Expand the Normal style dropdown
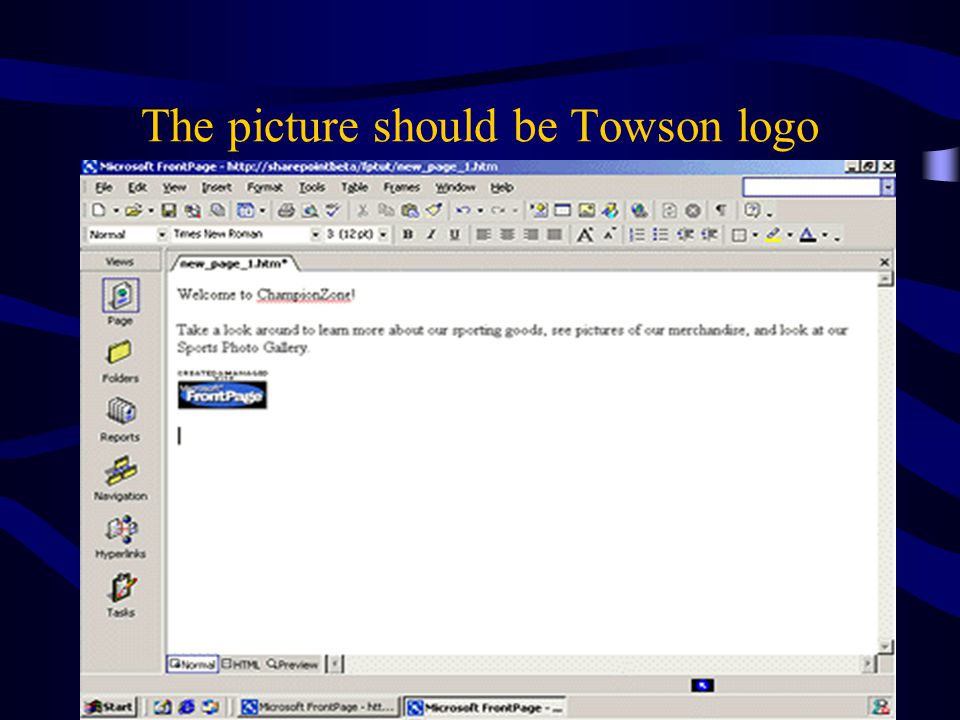The image size is (960, 720). click(x=162, y=234)
